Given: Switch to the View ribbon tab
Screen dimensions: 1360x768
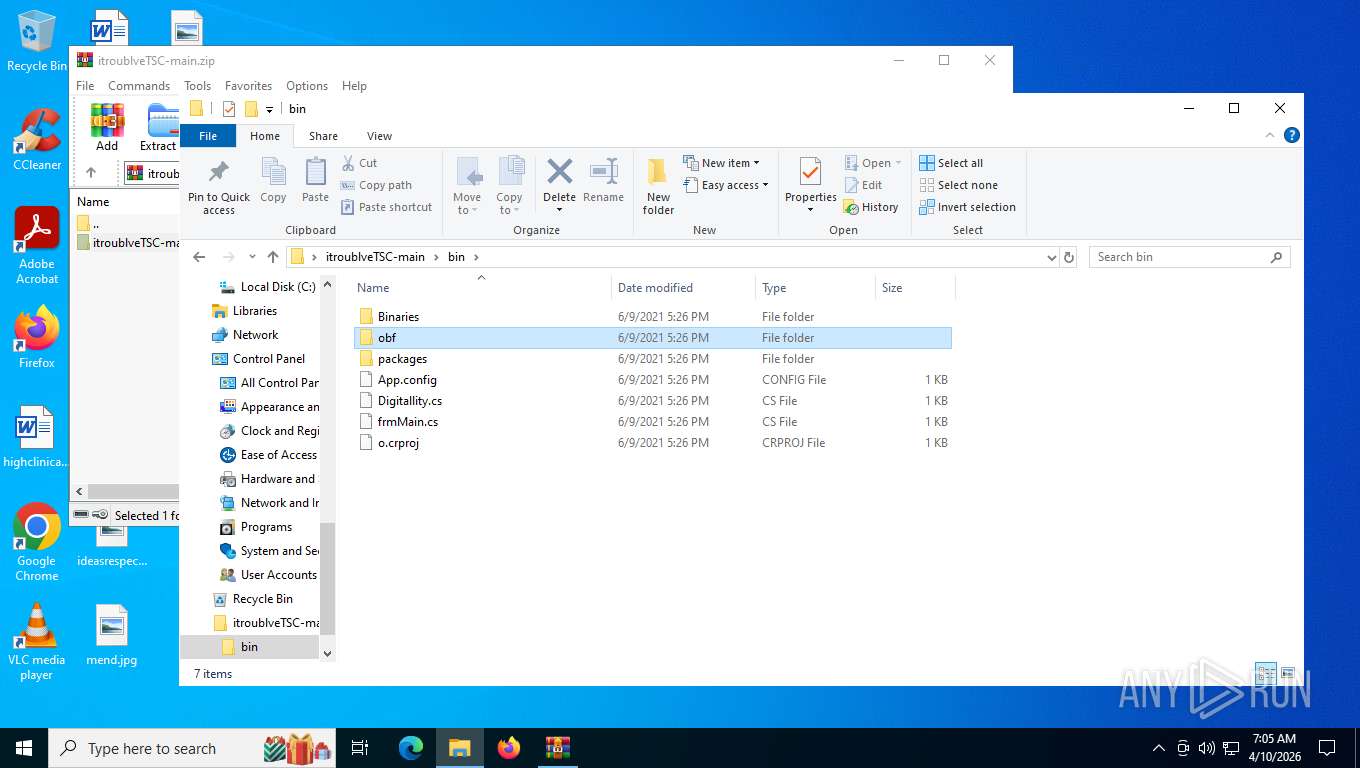Looking at the screenshot, I should pyautogui.click(x=379, y=136).
